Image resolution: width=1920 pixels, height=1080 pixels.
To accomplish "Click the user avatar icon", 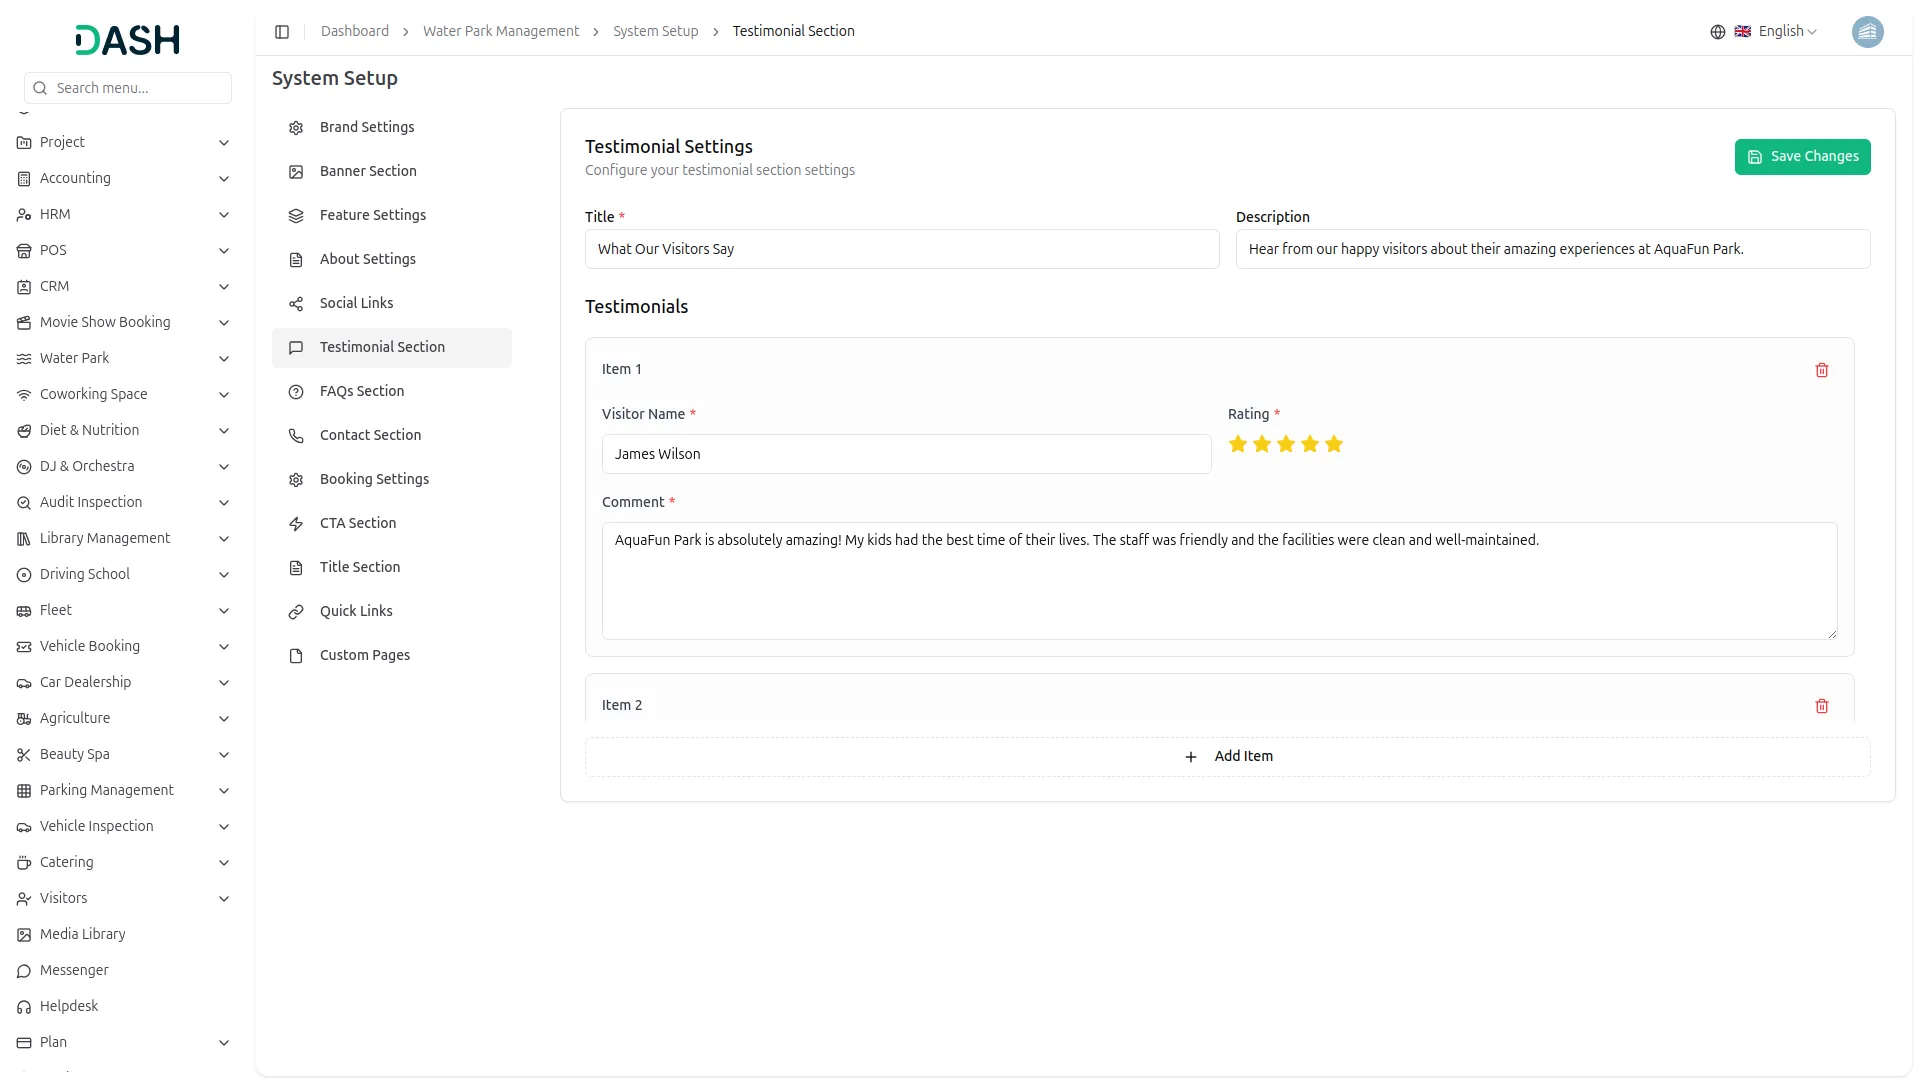I will [1866, 32].
